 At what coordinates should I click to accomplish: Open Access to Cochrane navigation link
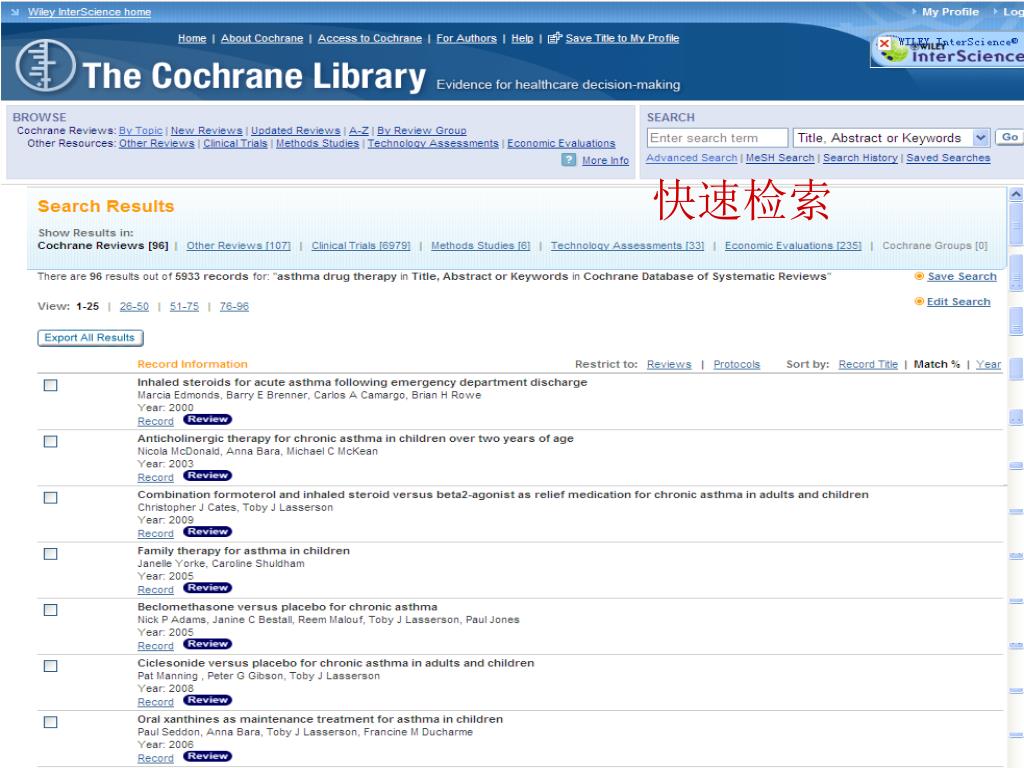(370, 39)
